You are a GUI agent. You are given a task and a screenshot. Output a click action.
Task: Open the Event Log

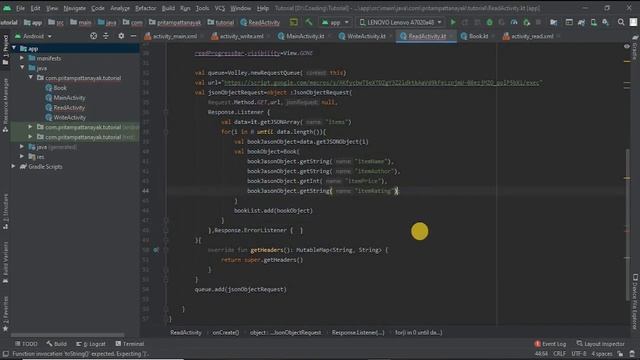coord(550,344)
